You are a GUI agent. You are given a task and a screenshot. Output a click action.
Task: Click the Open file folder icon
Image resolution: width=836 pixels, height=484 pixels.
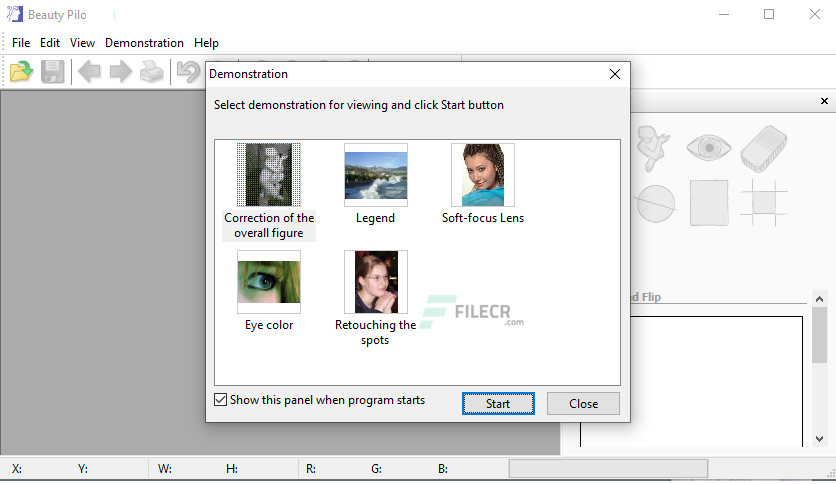click(x=21, y=71)
